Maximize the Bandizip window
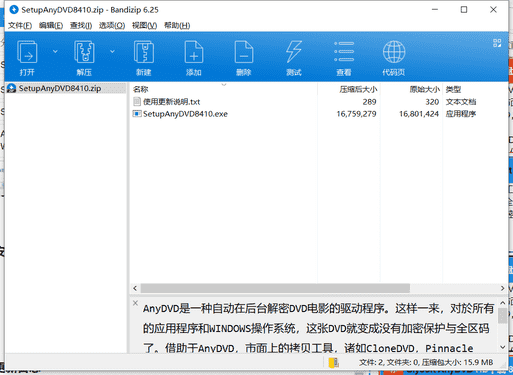513x375 pixels. [x=464, y=10]
